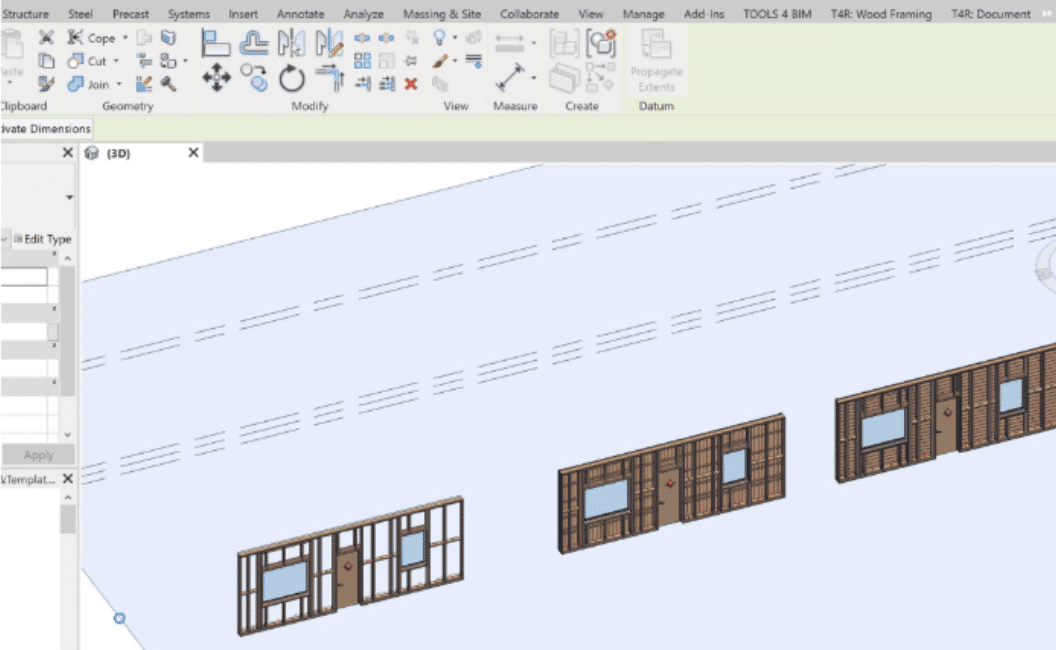Click the Properties scrollbar down arrow
Image resolution: width=1056 pixels, height=650 pixels.
click(x=67, y=435)
